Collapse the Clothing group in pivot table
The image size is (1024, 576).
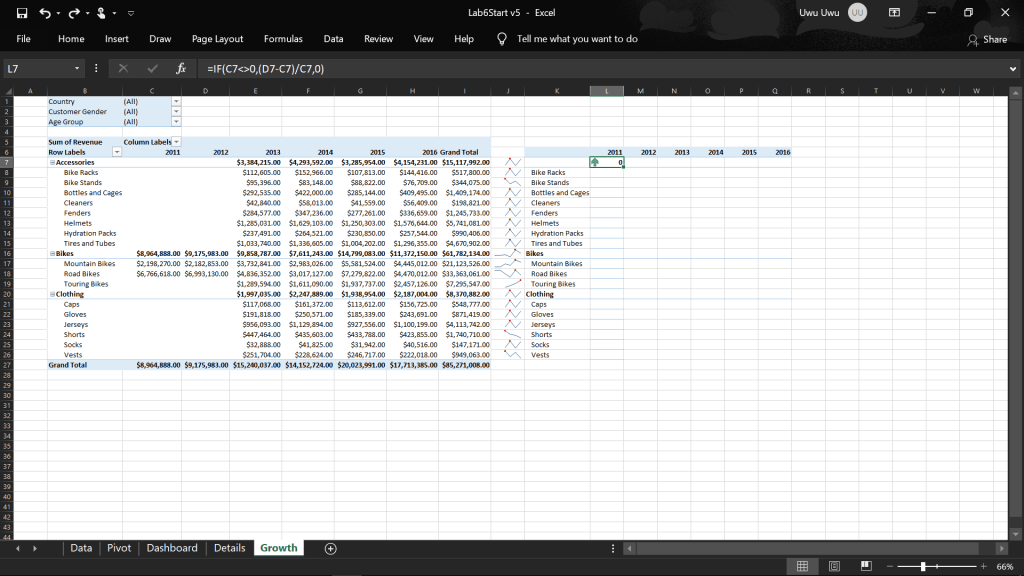tap(51, 294)
